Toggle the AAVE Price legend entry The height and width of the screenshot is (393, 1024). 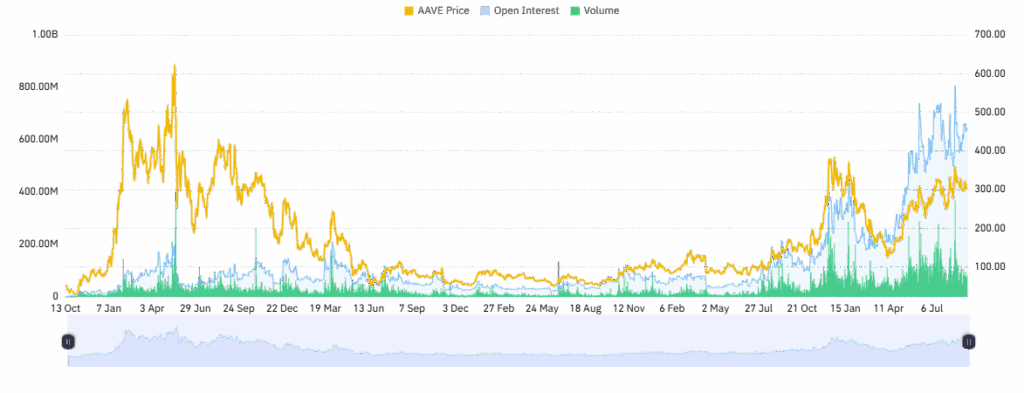click(437, 10)
